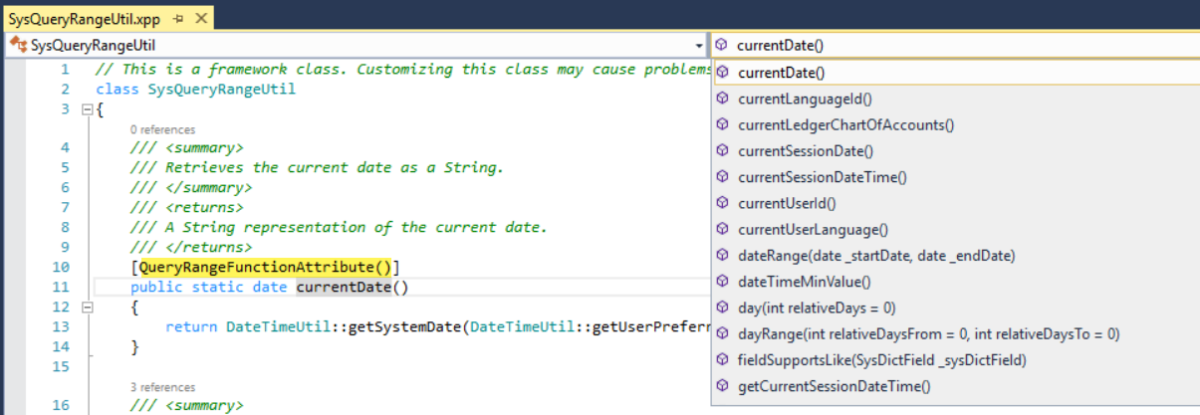Viewport: 1200px width, 415px height.
Task: Click the cube icon next to currentLedgerChartOfAccounts()
Action: pos(722,125)
